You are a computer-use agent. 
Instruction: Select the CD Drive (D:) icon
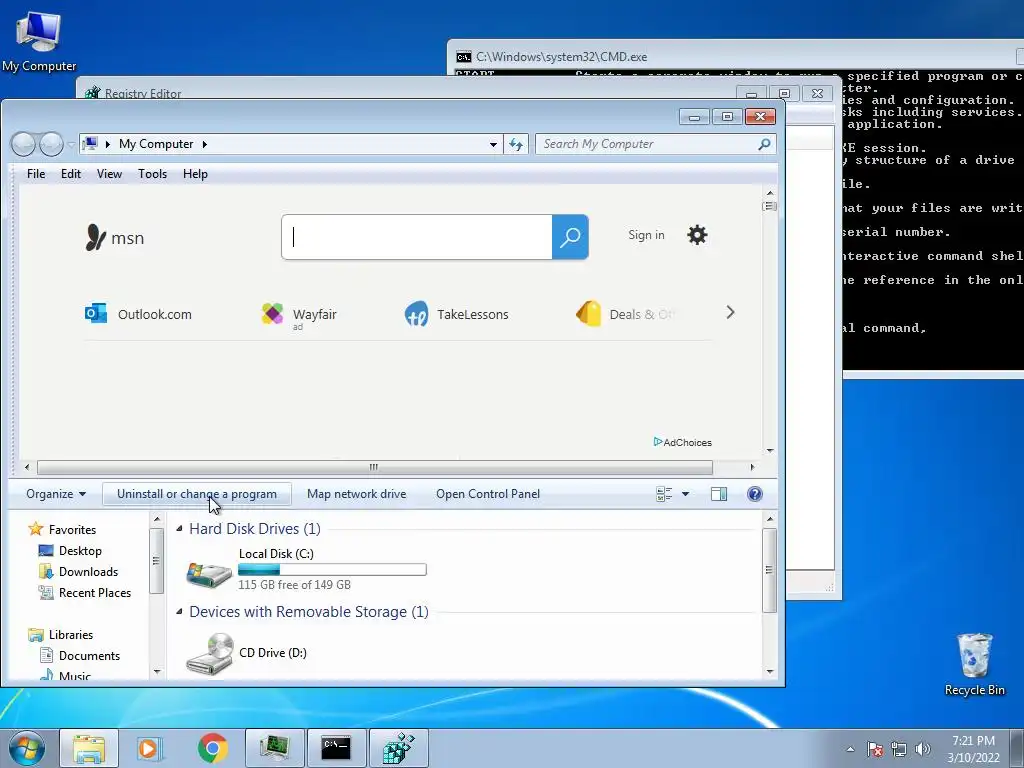209,653
